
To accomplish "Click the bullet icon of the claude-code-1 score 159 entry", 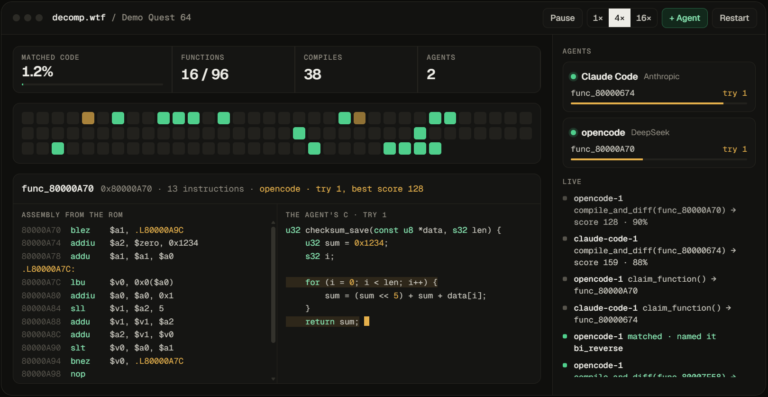I will tap(565, 239).
